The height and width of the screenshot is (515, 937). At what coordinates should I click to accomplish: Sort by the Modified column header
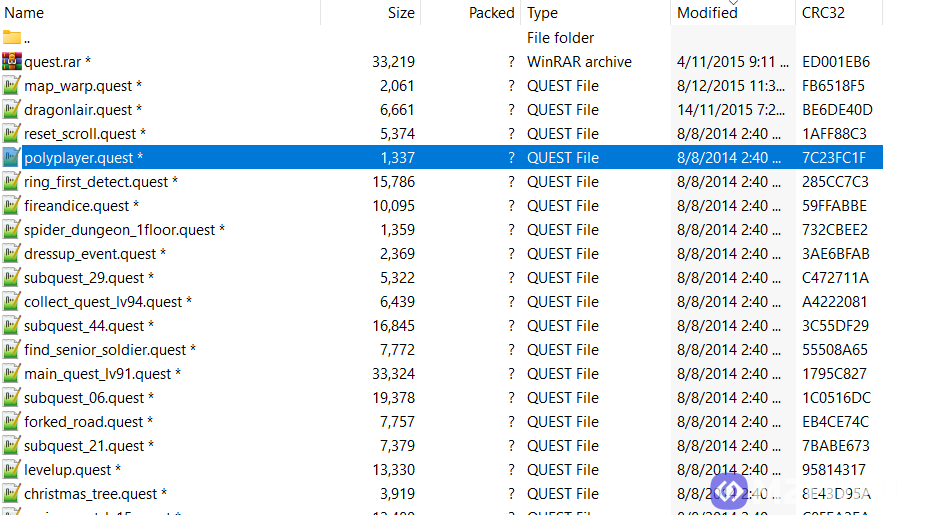[x=707, y=13]
